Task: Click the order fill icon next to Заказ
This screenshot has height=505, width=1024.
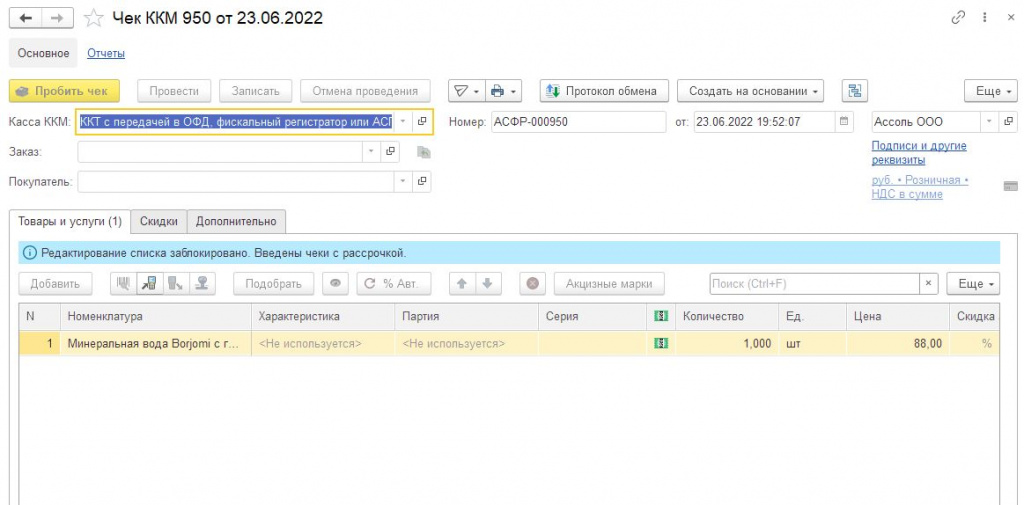Action: pyautogui.click(x=424, y=152)
